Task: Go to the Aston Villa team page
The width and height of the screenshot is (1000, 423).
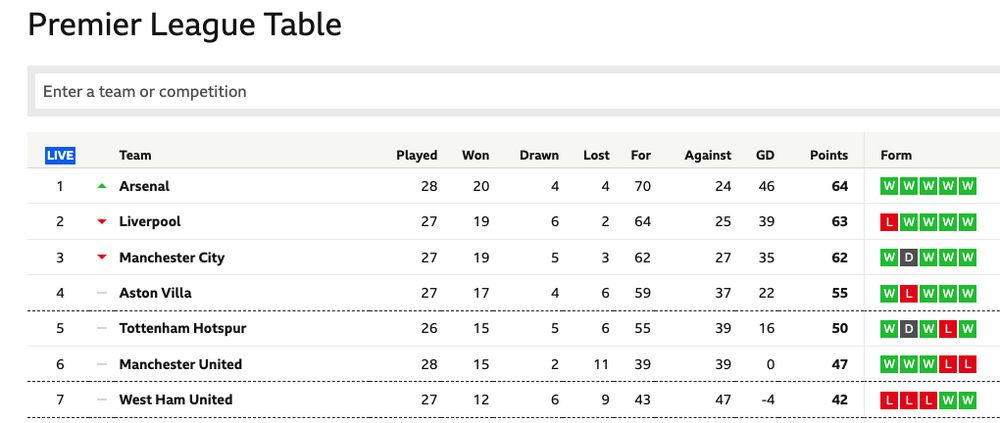Action: (x=155, y=293)
